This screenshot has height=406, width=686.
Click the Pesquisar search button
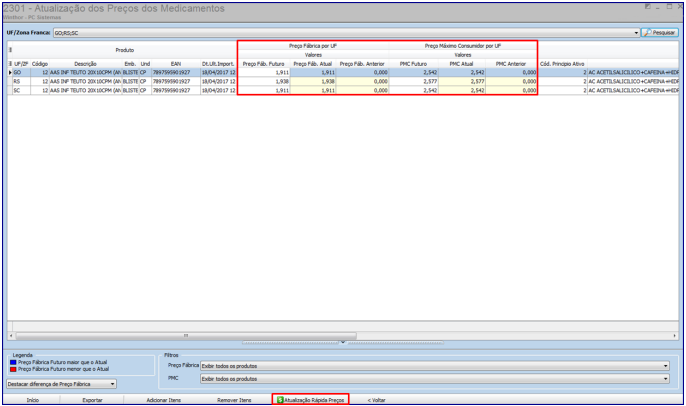point(660,33)
